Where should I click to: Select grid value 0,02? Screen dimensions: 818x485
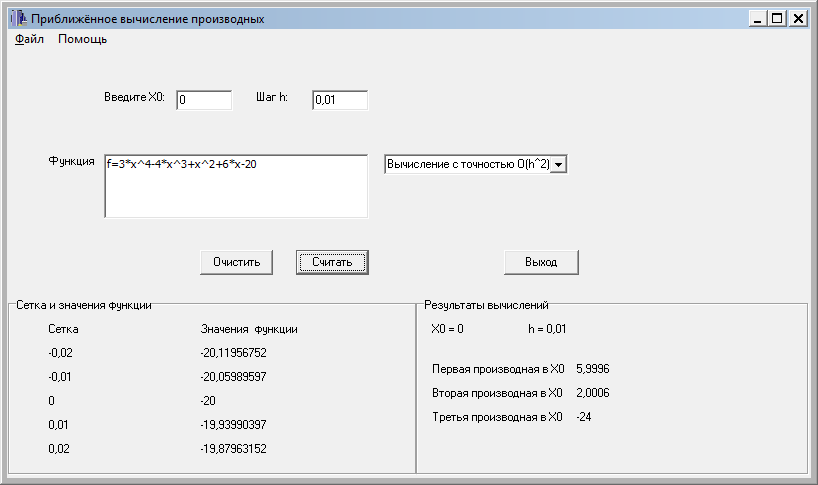(x=59, y=449)
